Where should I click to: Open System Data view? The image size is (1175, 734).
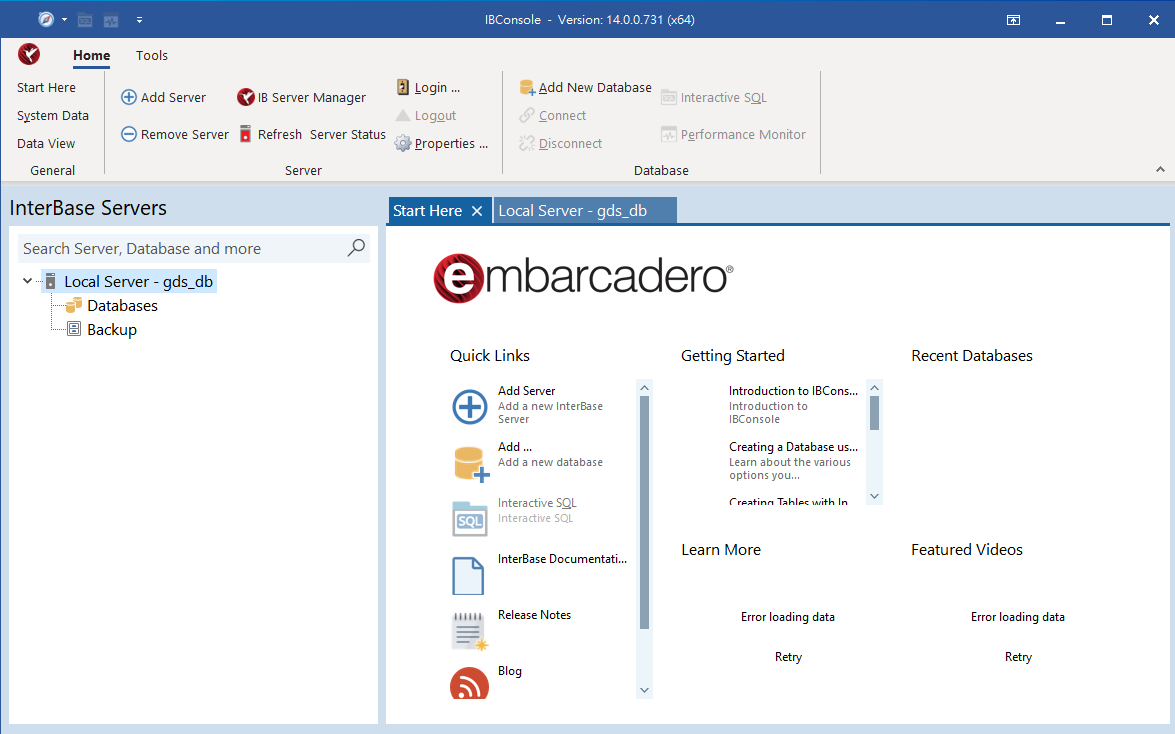click(53, 115)
